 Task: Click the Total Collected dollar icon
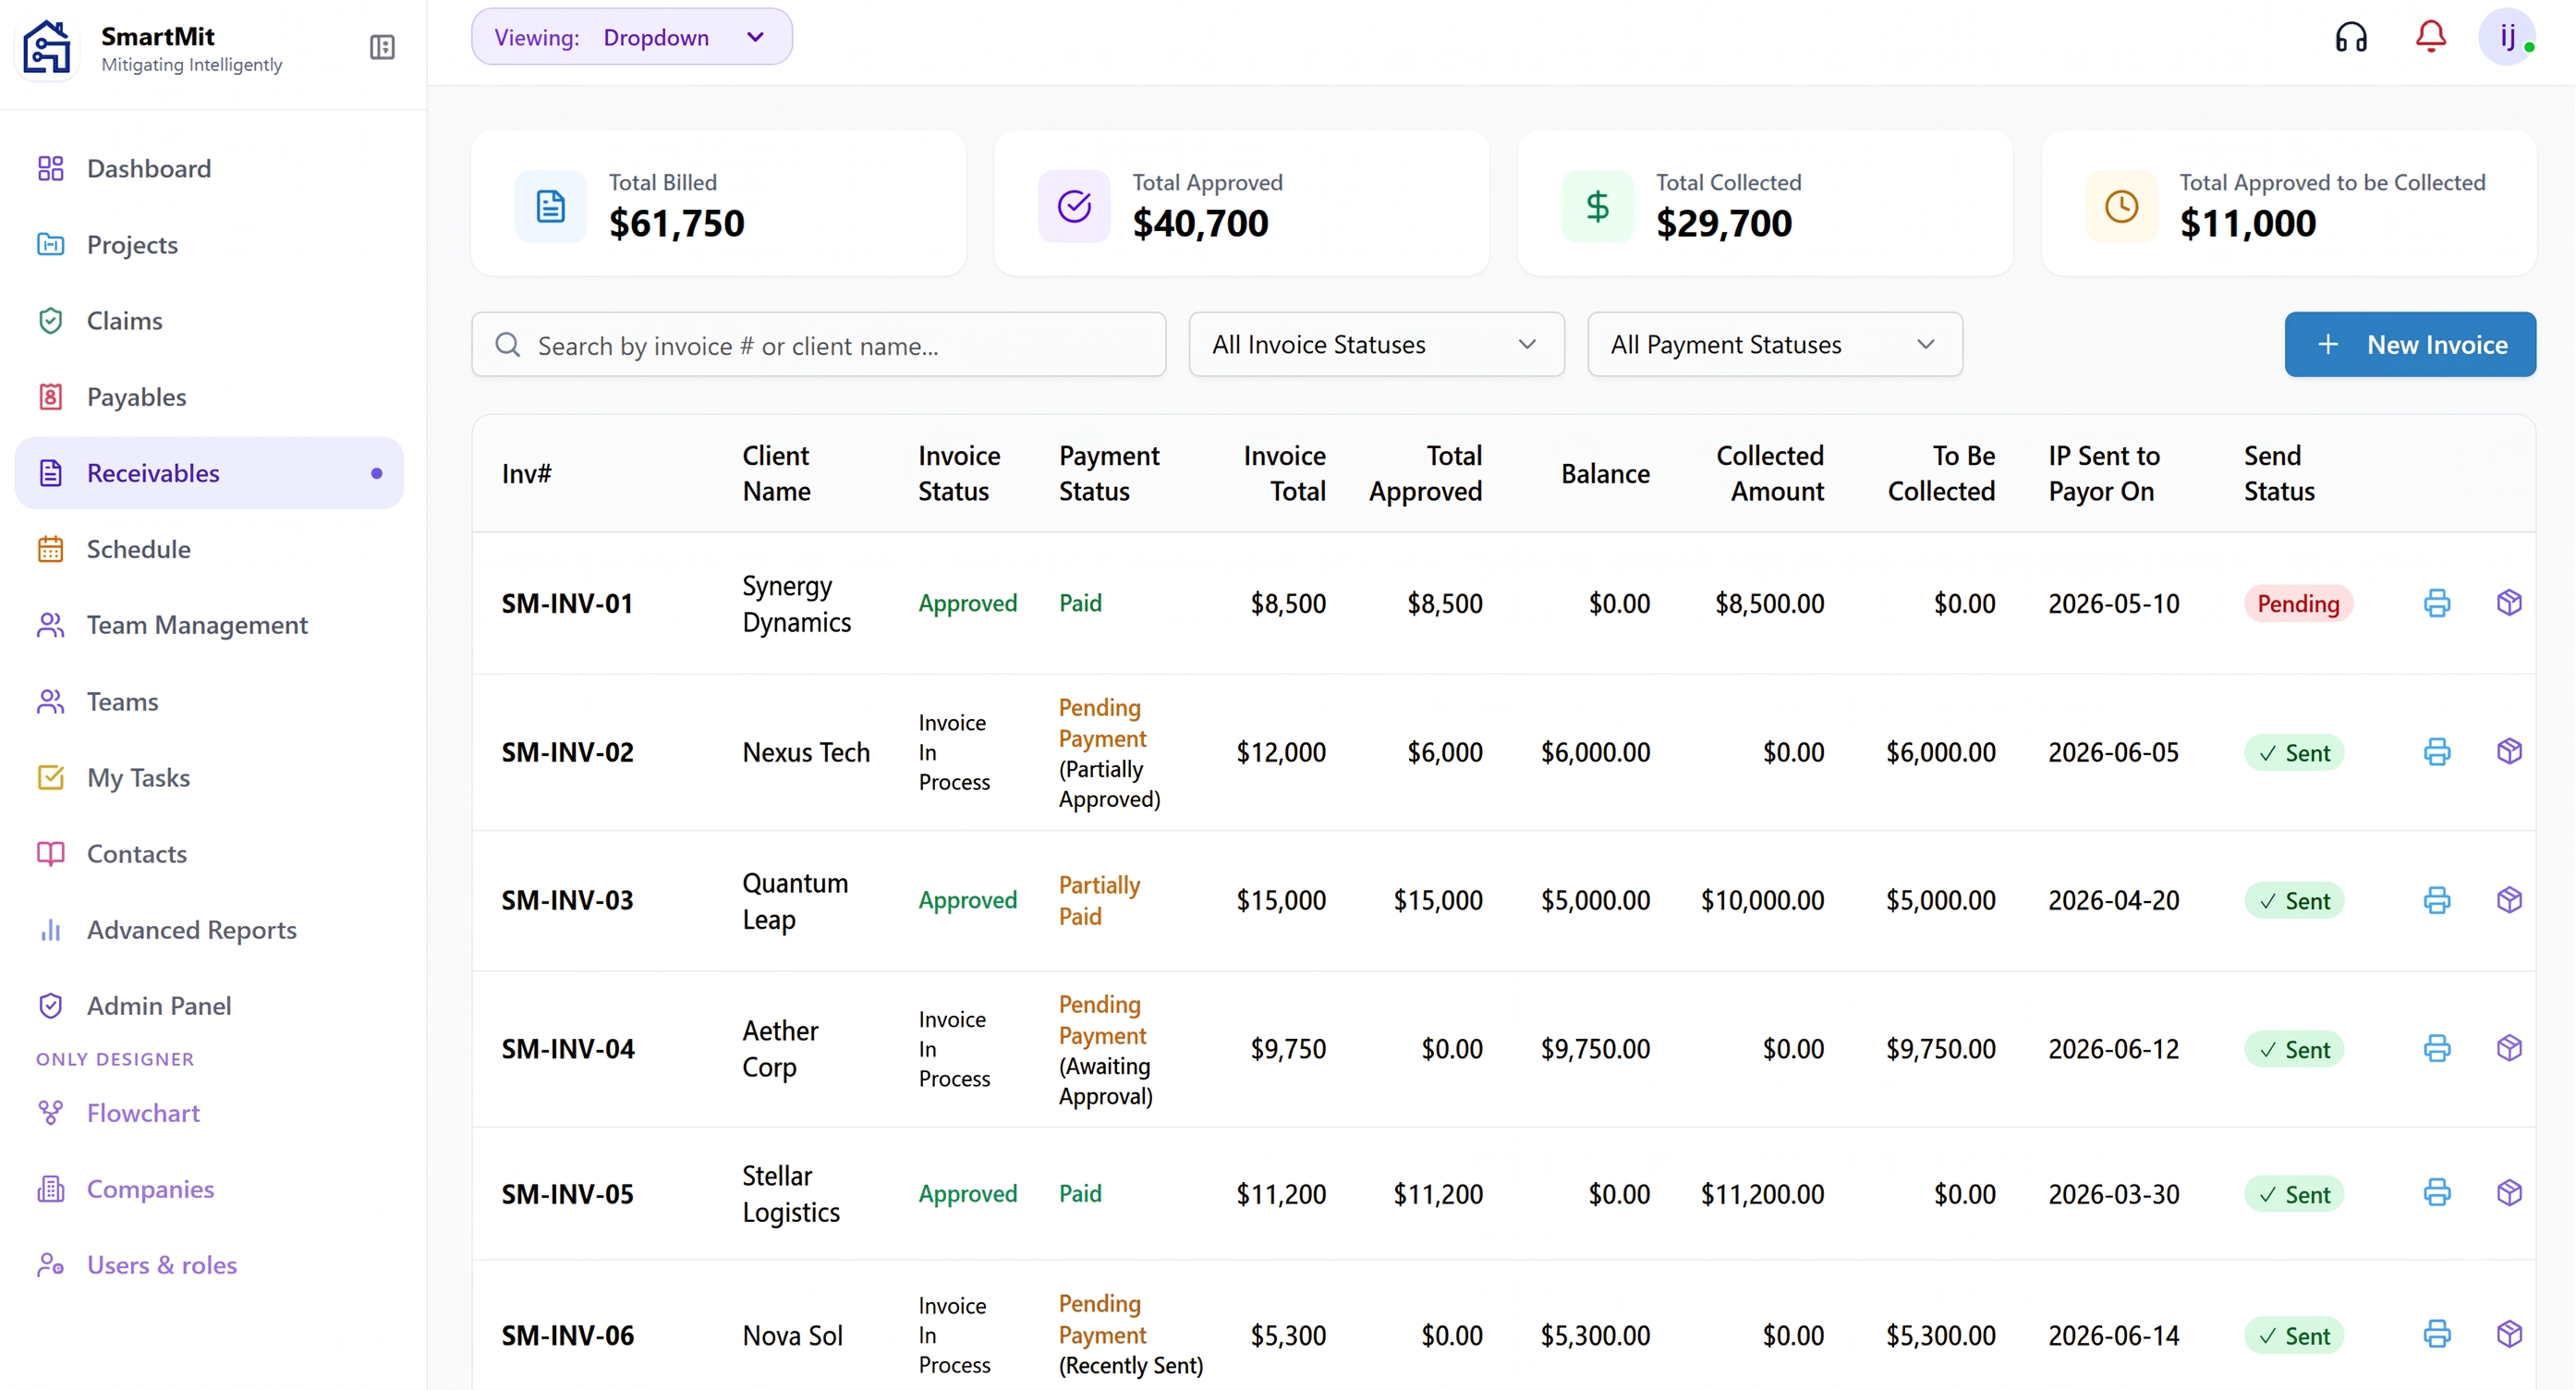pos(1597,206)
